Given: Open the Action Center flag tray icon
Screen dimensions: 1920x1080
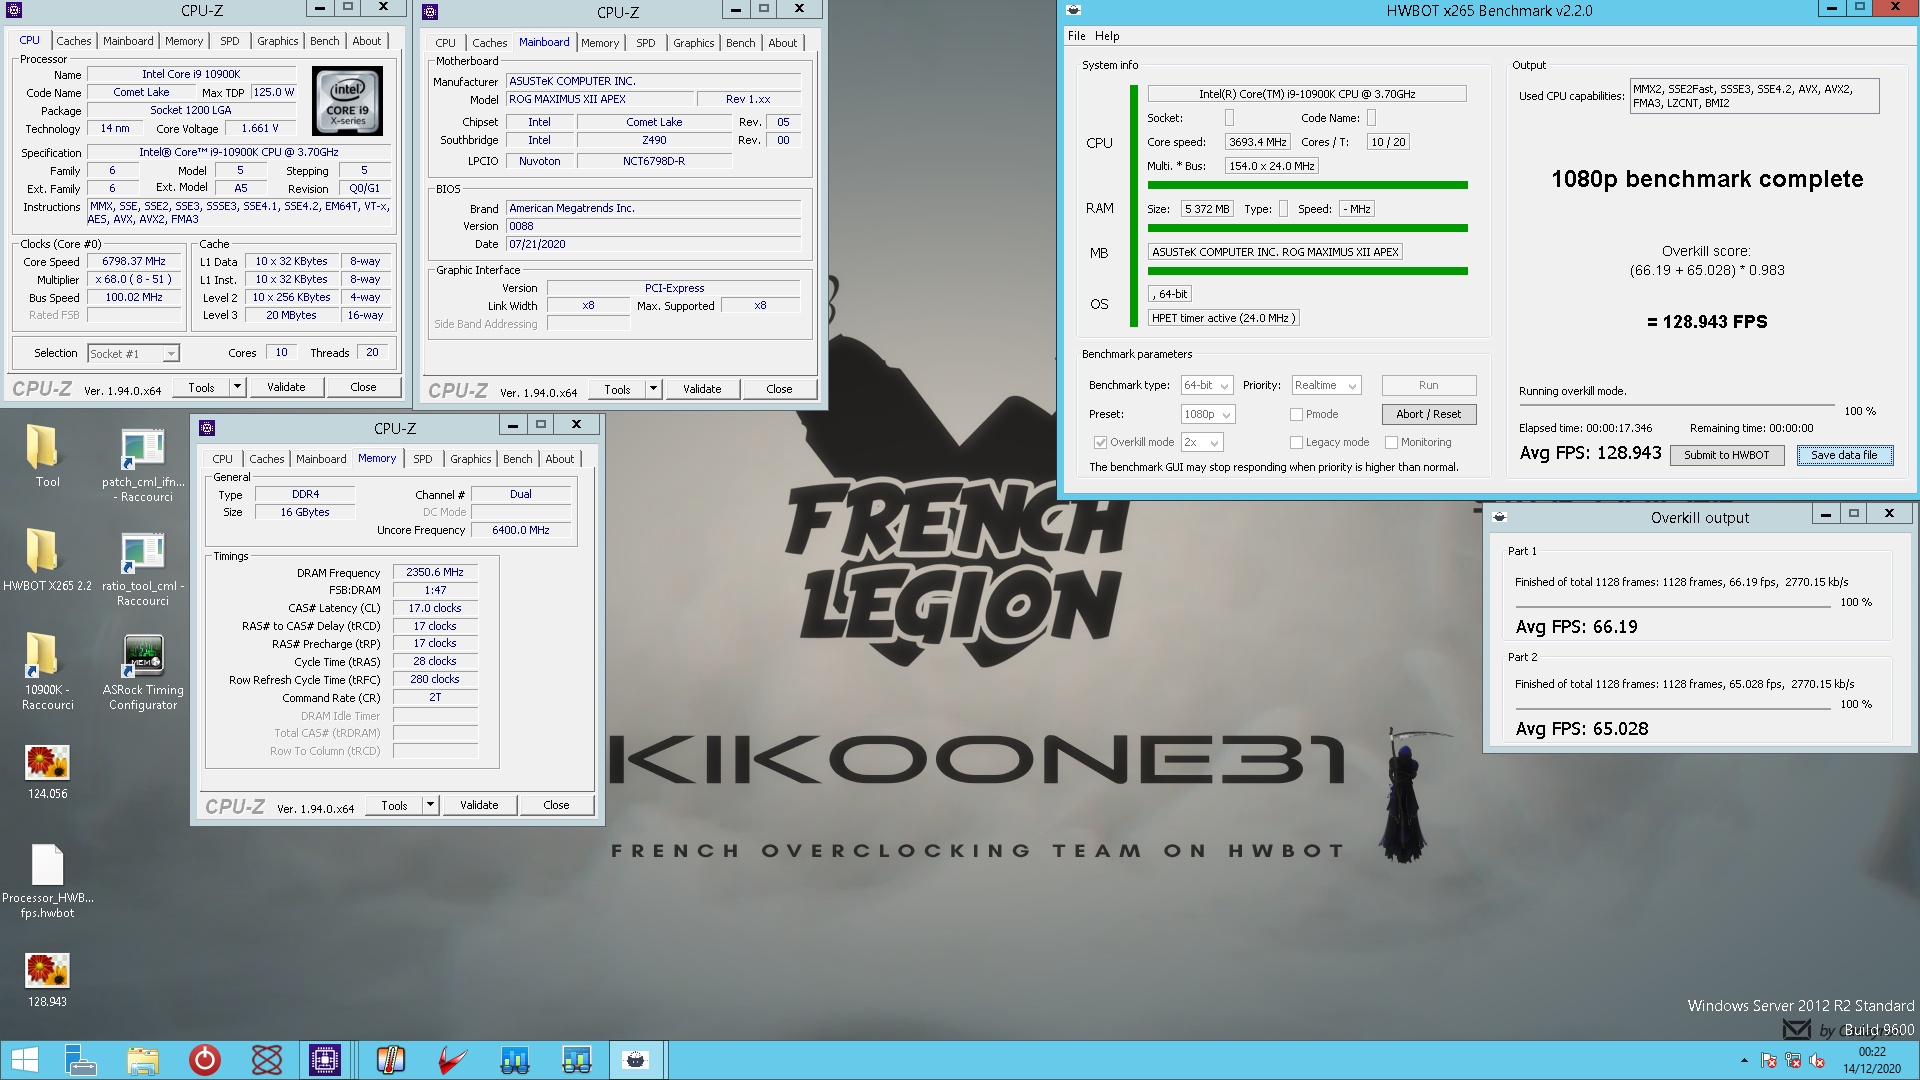Looking at the screenshot, I should tap(1768, 1061).
